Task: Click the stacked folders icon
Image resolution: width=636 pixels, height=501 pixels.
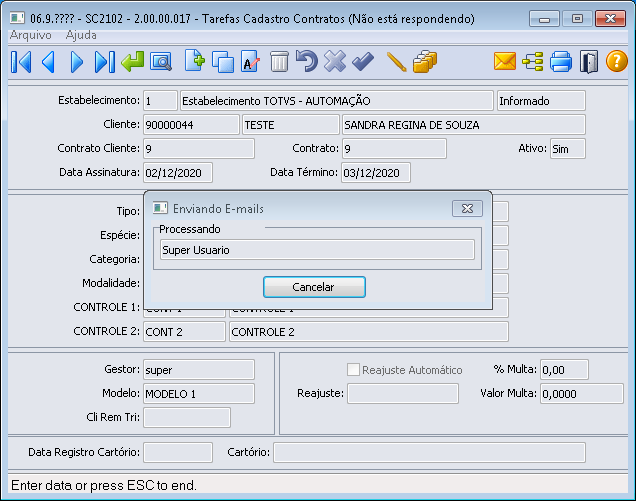Action: pos(425,62)
